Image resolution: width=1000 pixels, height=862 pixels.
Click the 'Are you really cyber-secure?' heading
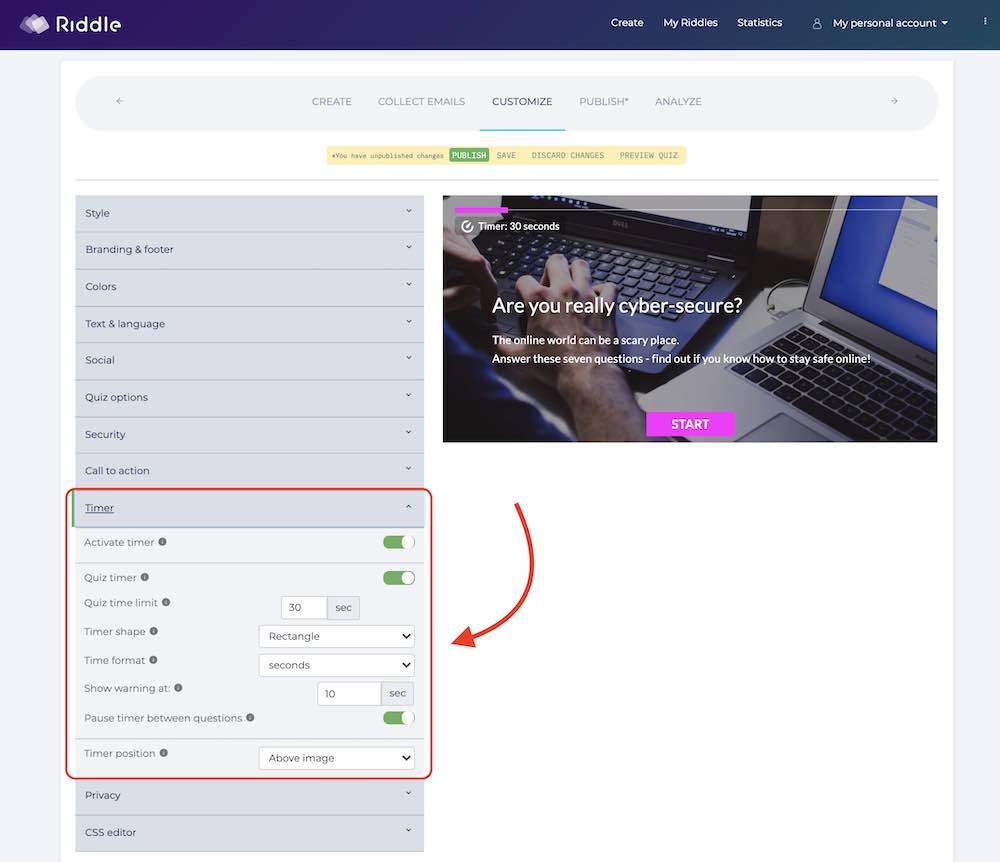tap(617, 305)
